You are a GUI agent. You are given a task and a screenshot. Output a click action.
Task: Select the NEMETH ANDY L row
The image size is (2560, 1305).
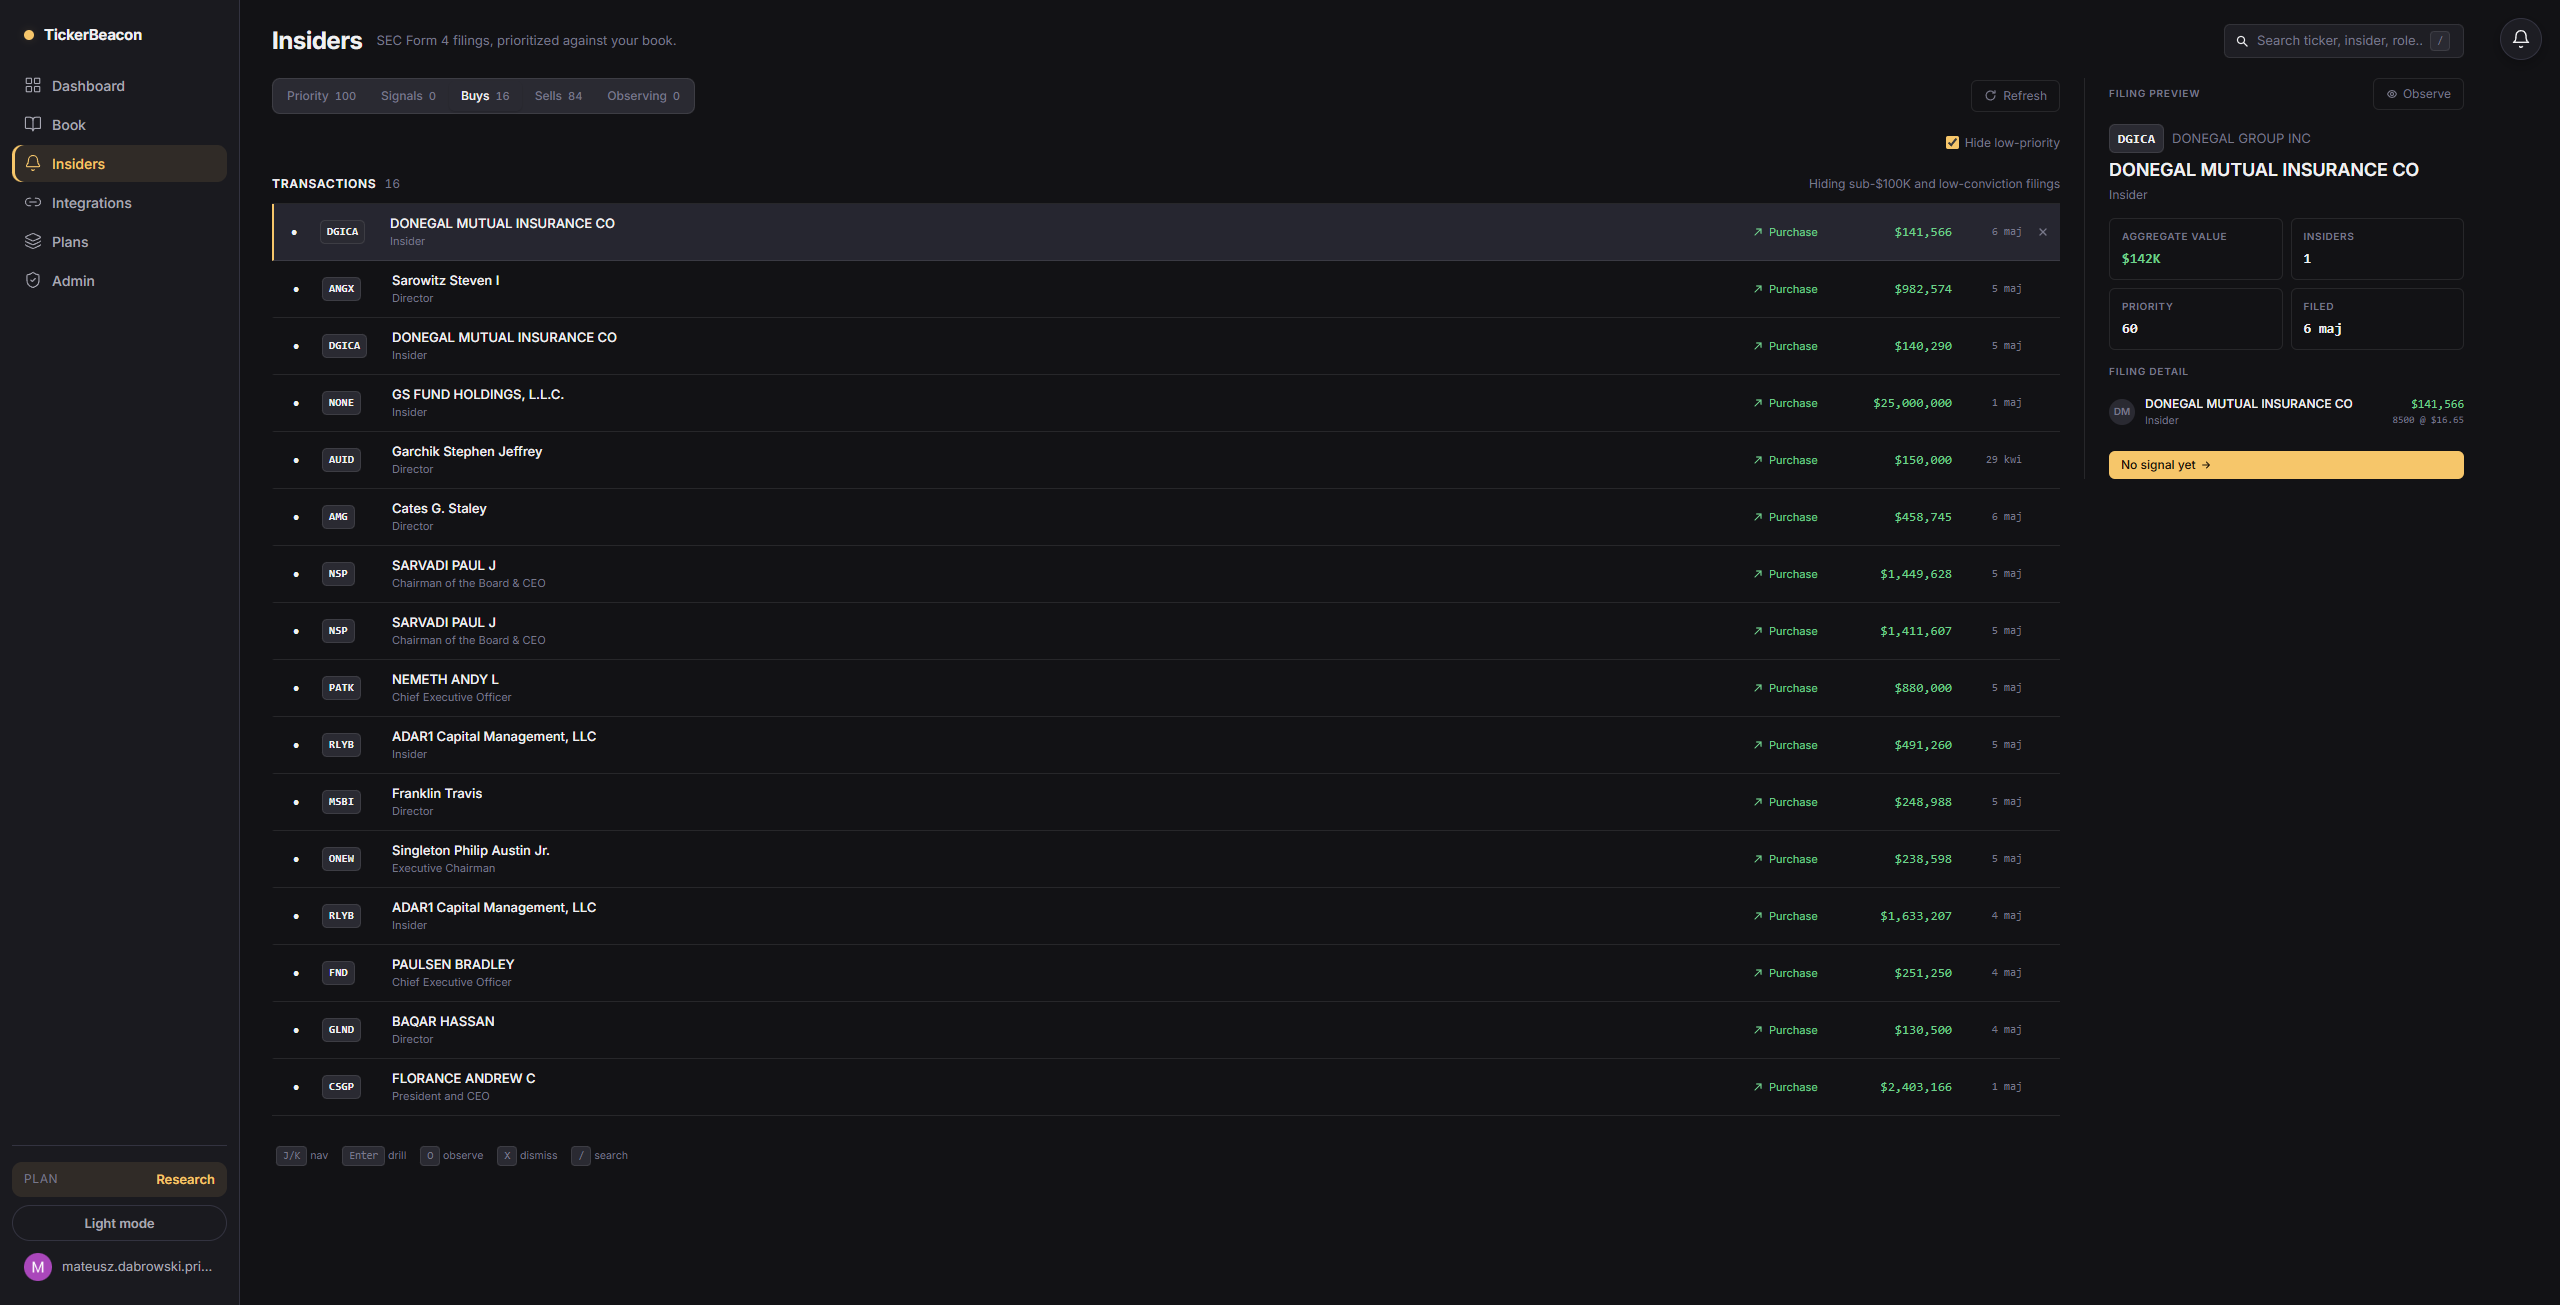click(x=1166, y=688)
